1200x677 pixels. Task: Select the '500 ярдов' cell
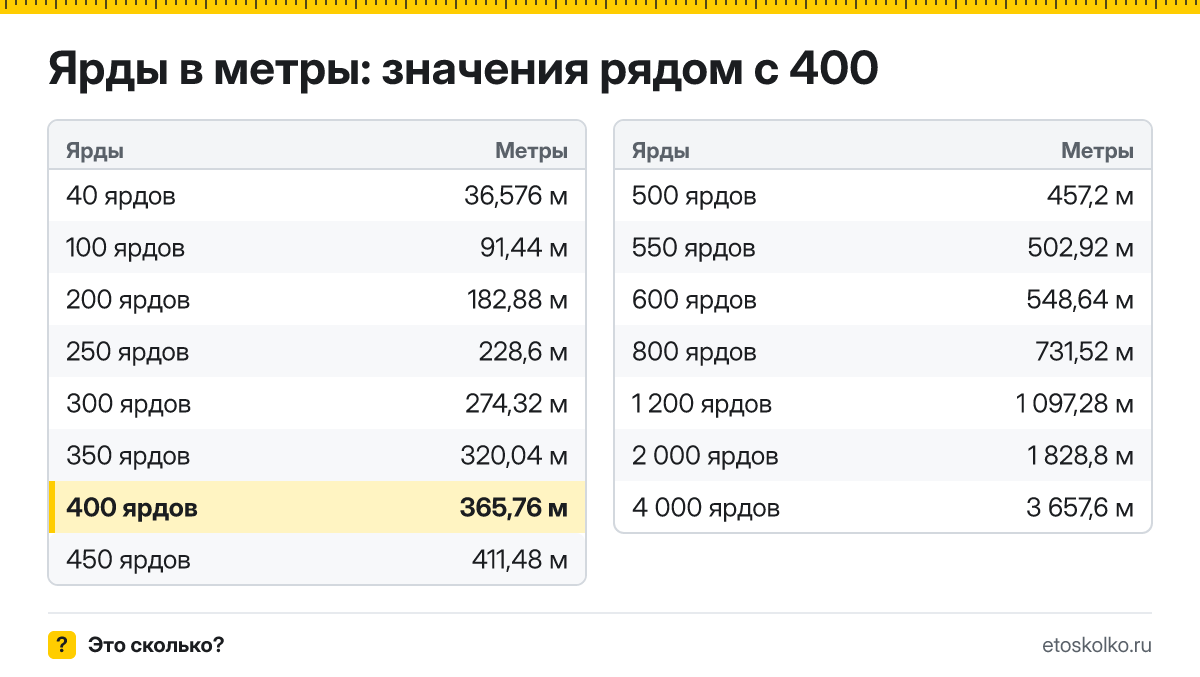[x=694, y=196]
